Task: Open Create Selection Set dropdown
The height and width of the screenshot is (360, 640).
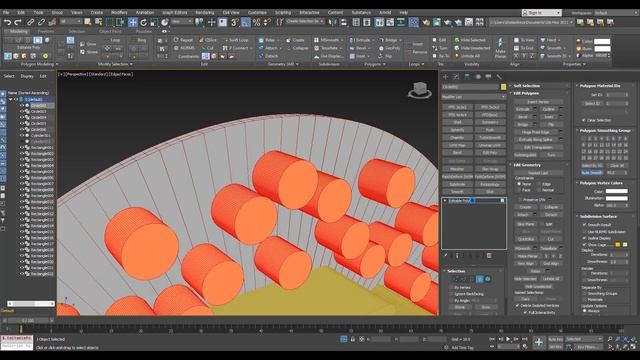Action: click(x=305, y=21)
